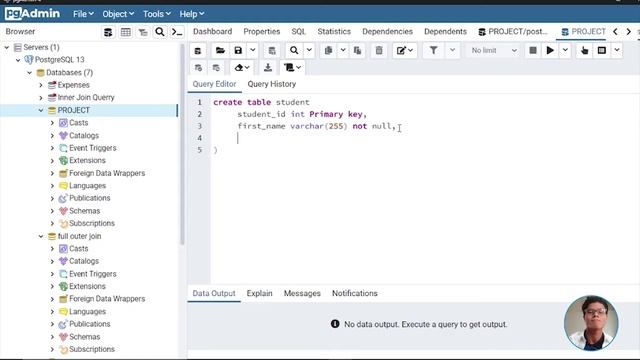Open the PSQL terminal icon in Browser
Image resolution: width=640 pixels, height=360 pixels.
click(177, 32)
